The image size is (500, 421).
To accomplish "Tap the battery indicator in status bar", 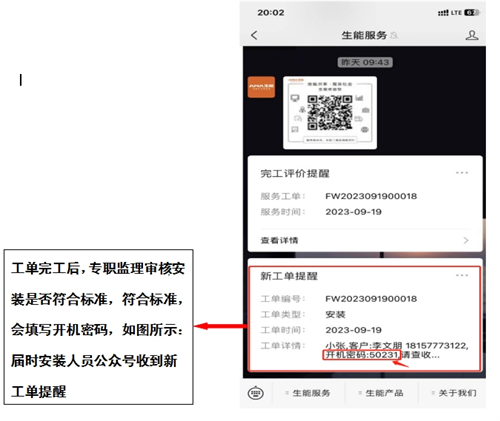I will point(472,13).
